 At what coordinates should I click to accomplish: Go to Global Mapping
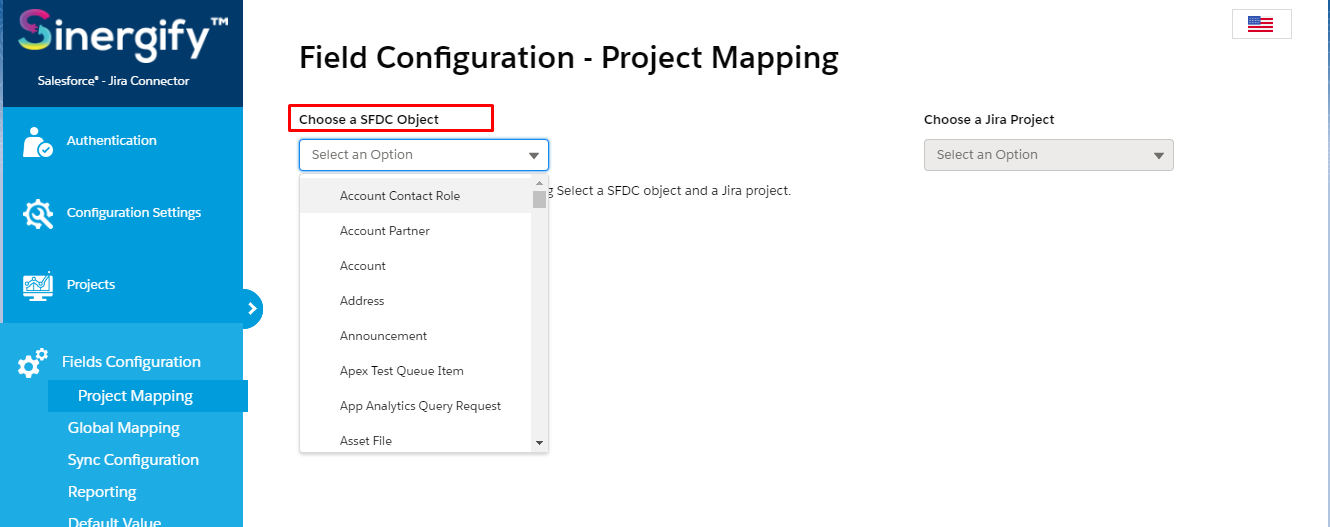(124, 428)
